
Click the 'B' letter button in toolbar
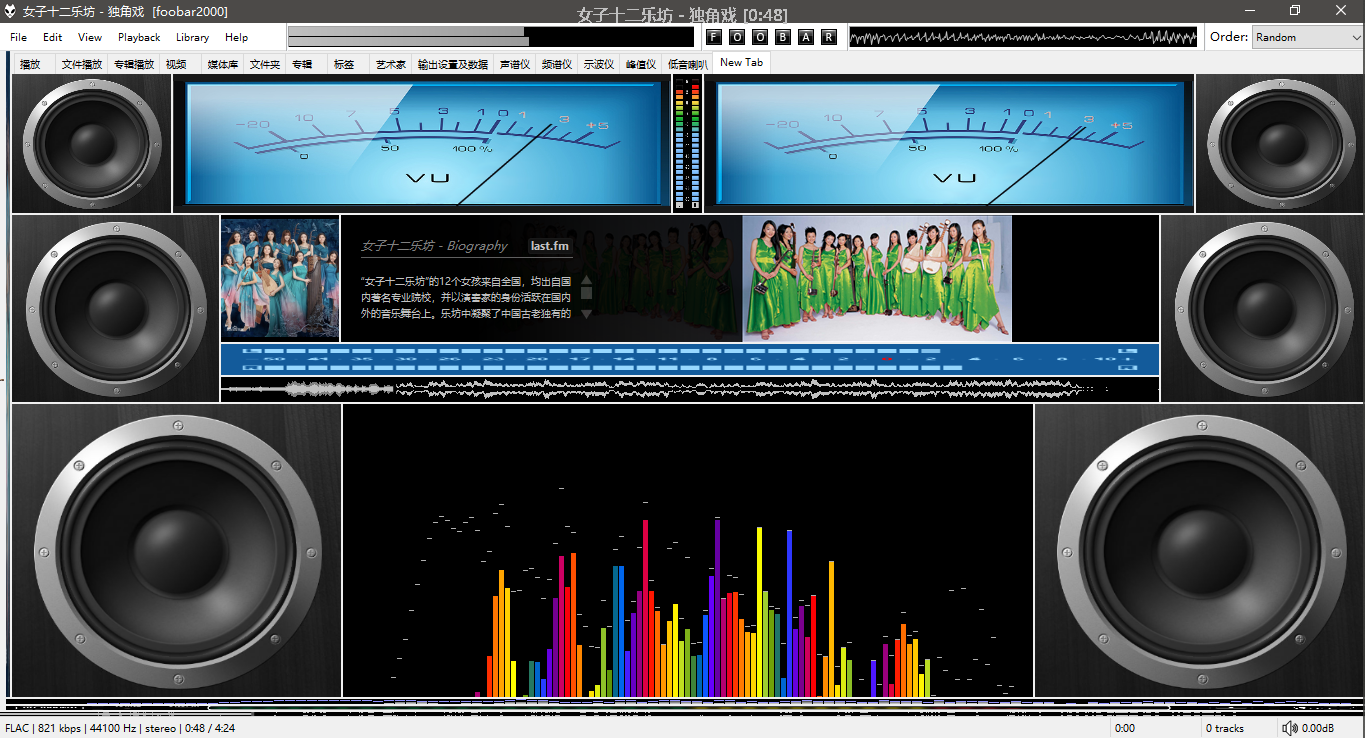pyautogui.click(x=783, y=37)
